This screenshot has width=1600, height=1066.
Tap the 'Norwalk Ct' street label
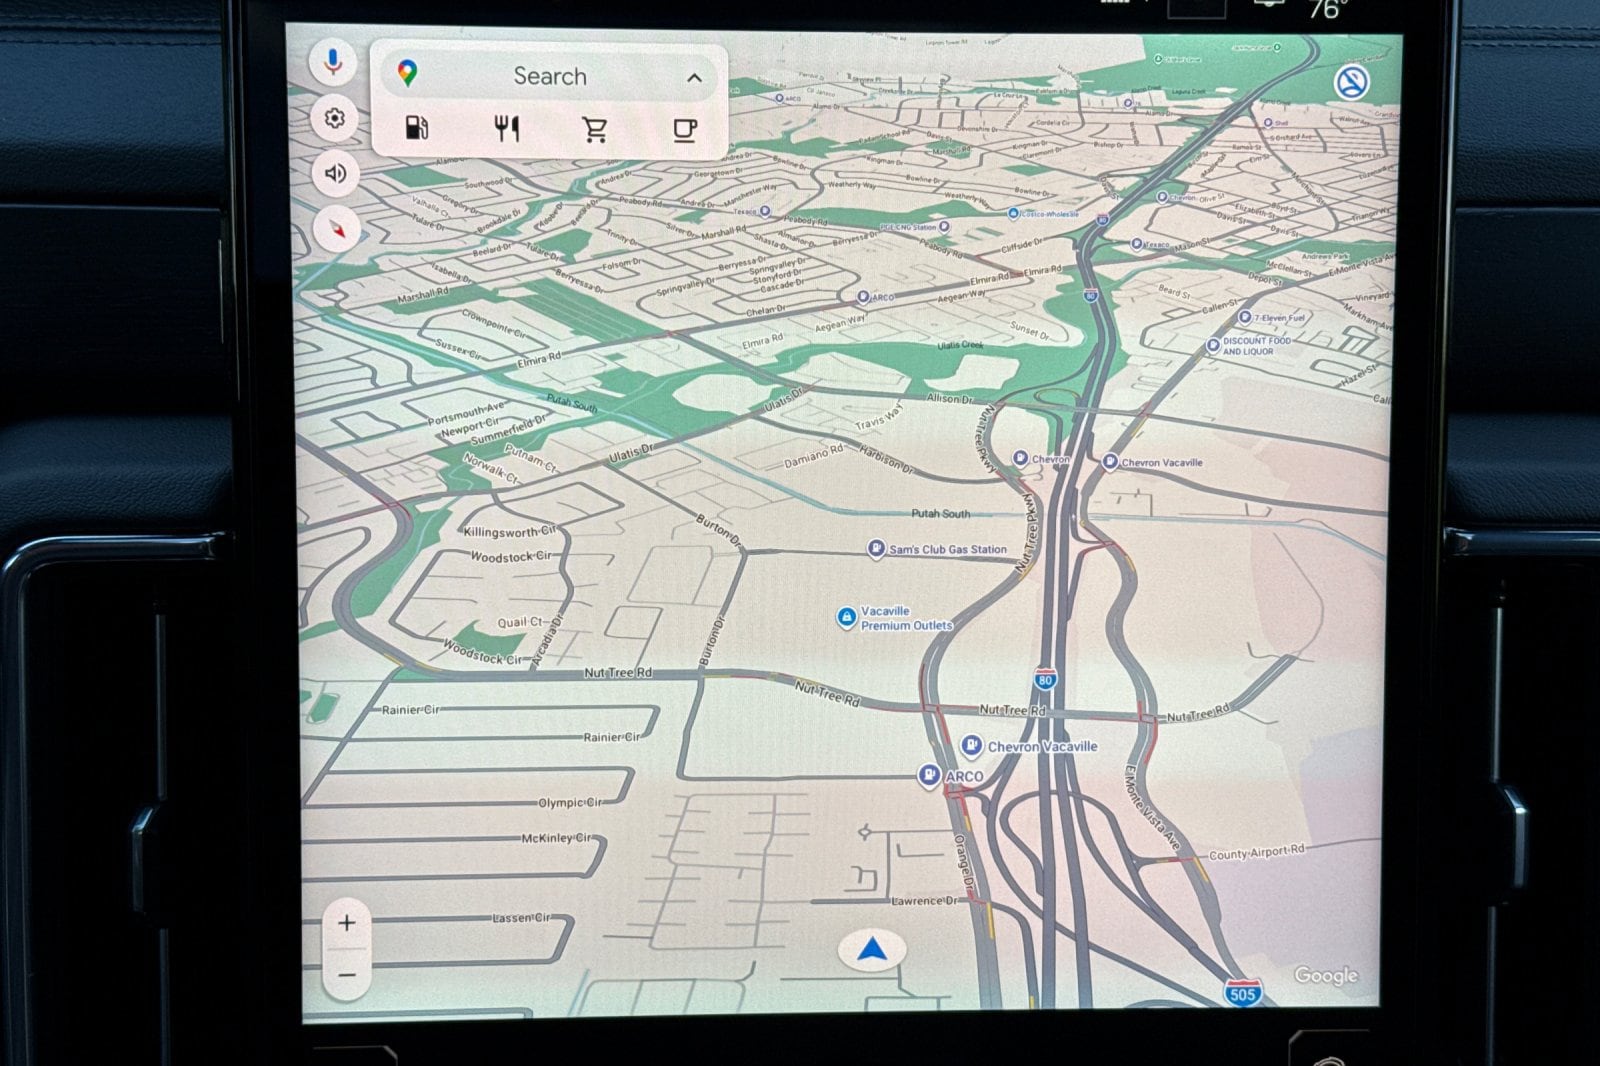(491, 468)
